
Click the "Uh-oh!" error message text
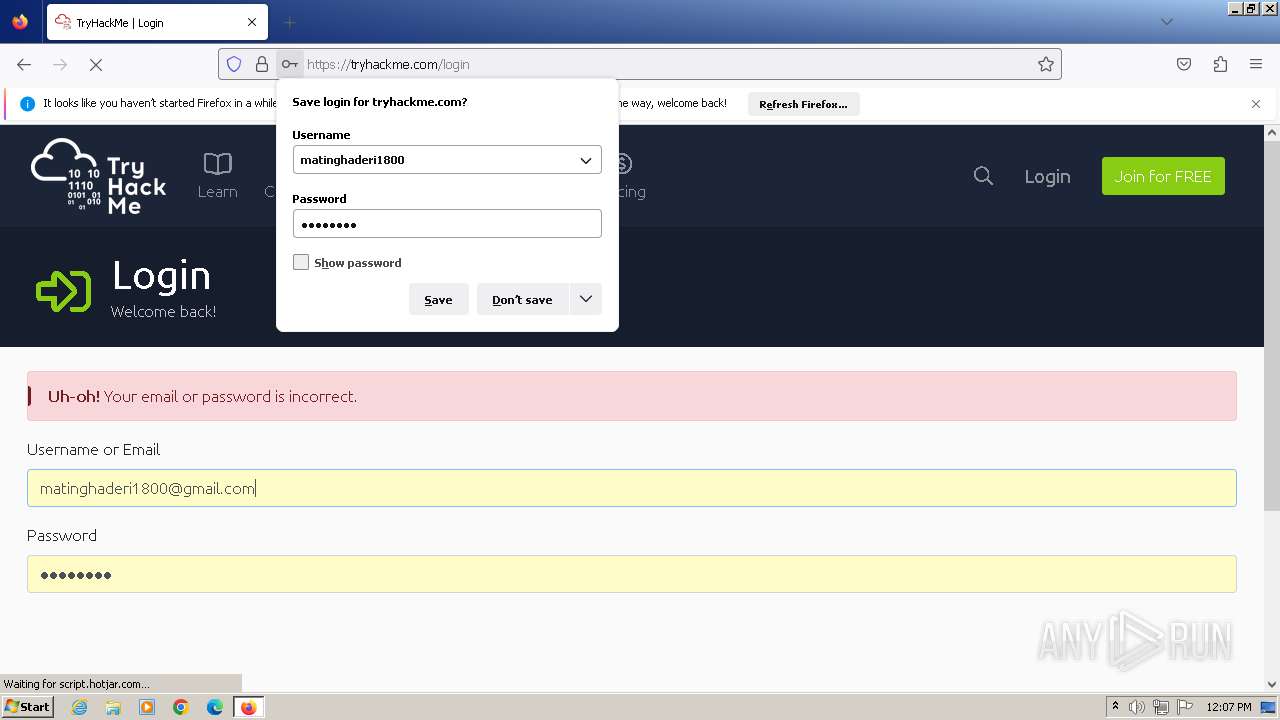click(202, 396)
